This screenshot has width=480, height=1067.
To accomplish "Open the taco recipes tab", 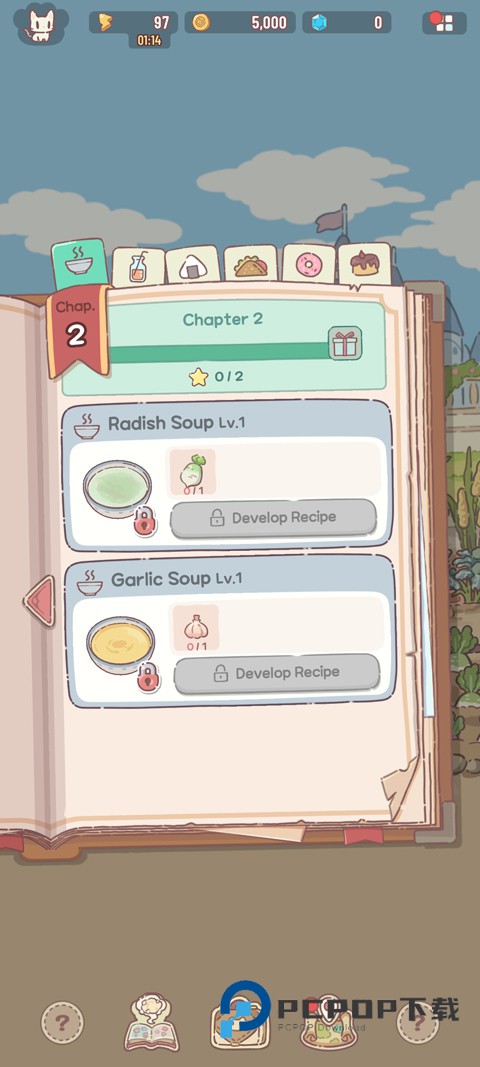I will [250, 264].
